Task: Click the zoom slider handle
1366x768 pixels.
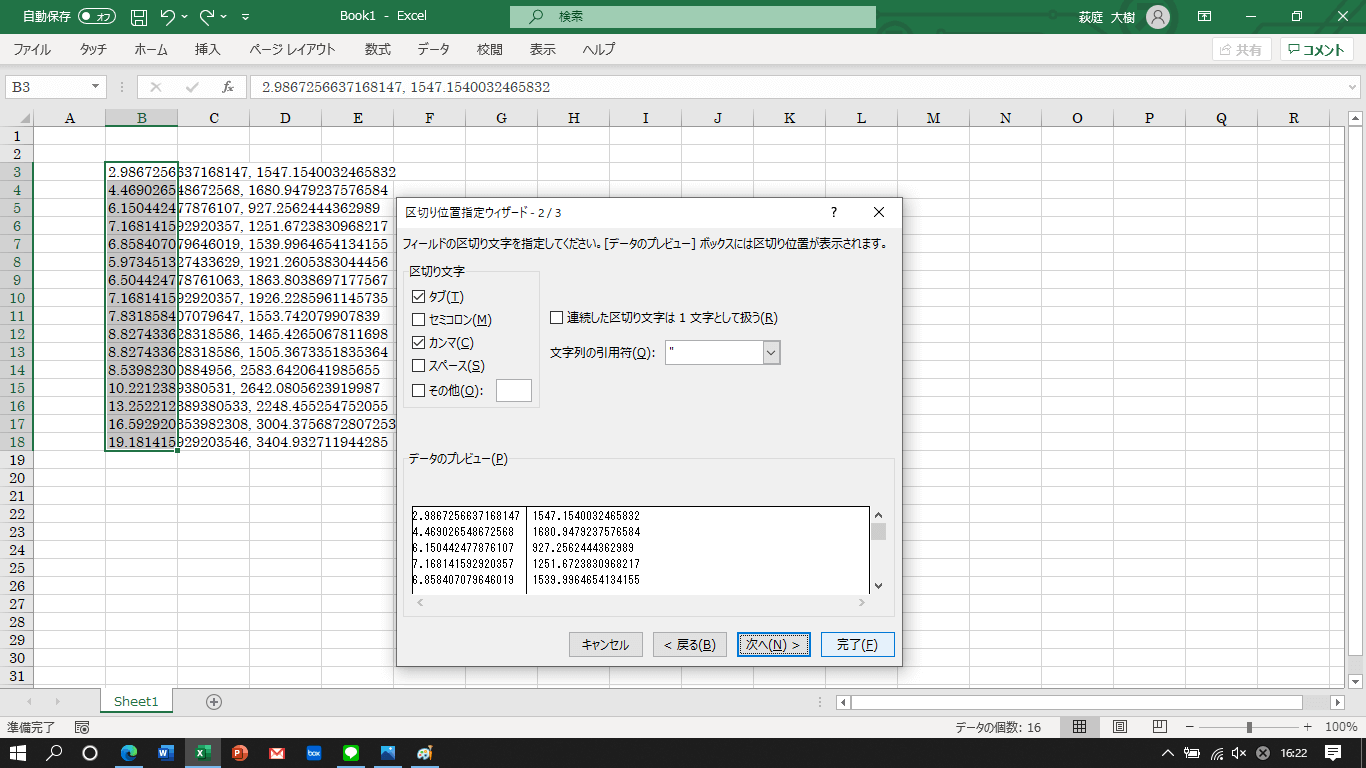Action: click(x=1249, y=727)
